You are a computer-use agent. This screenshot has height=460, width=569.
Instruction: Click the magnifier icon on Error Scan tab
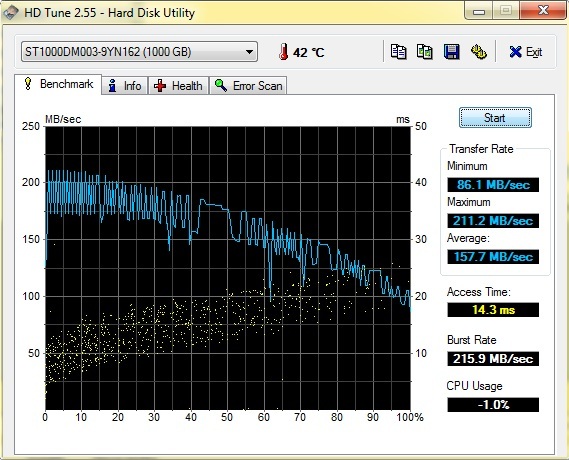point(221,86)
